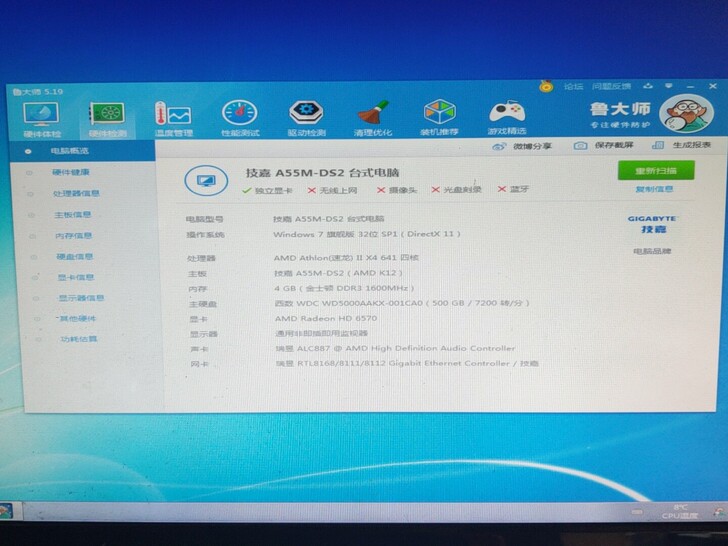Open 其他硬件 in the sidebar

pos(77,318)
